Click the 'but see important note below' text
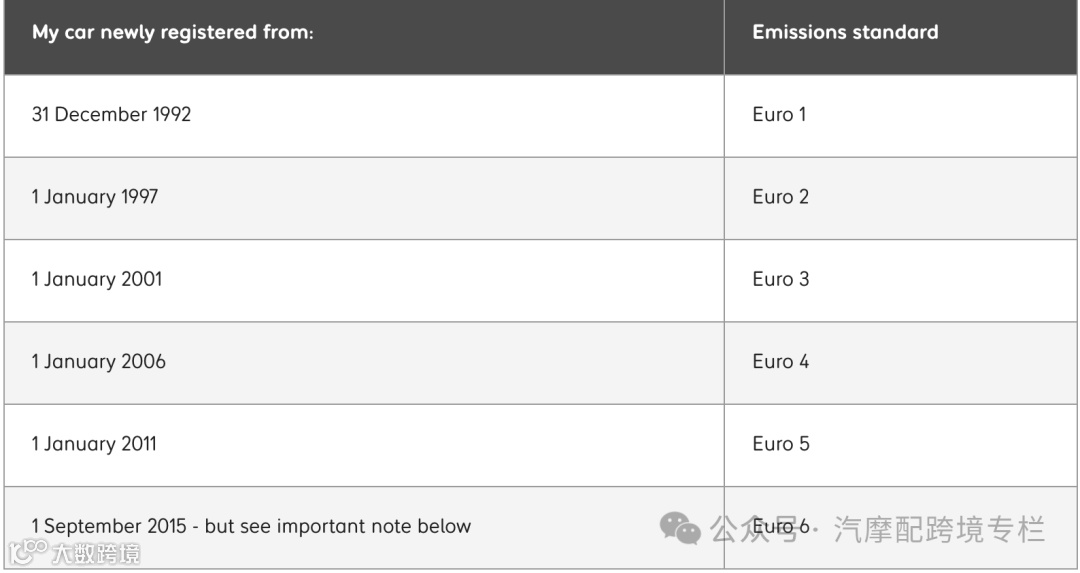1080x573 pixels. tap(338, 526)
